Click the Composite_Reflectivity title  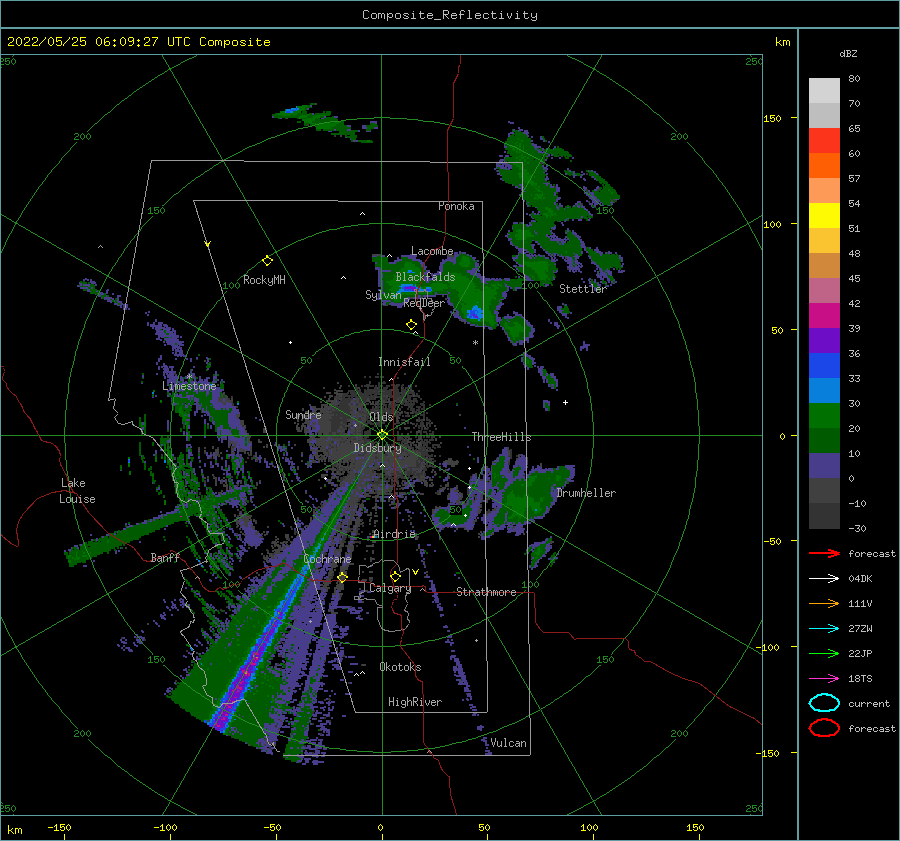coord(450,15)
